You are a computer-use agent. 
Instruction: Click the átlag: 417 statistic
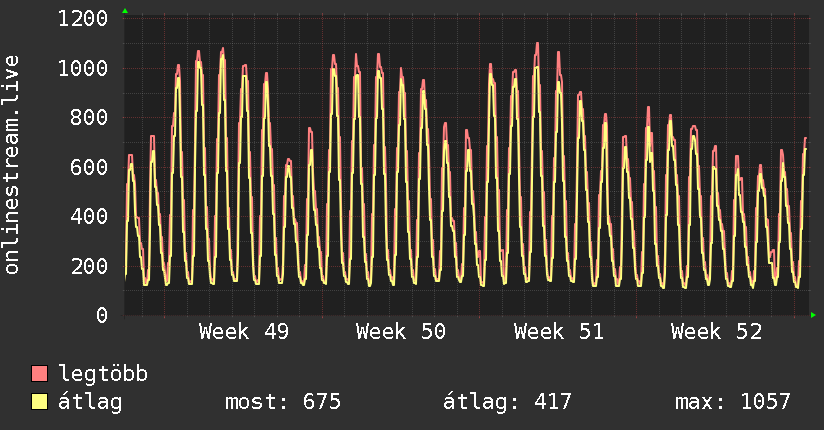(x=507, y=402)
